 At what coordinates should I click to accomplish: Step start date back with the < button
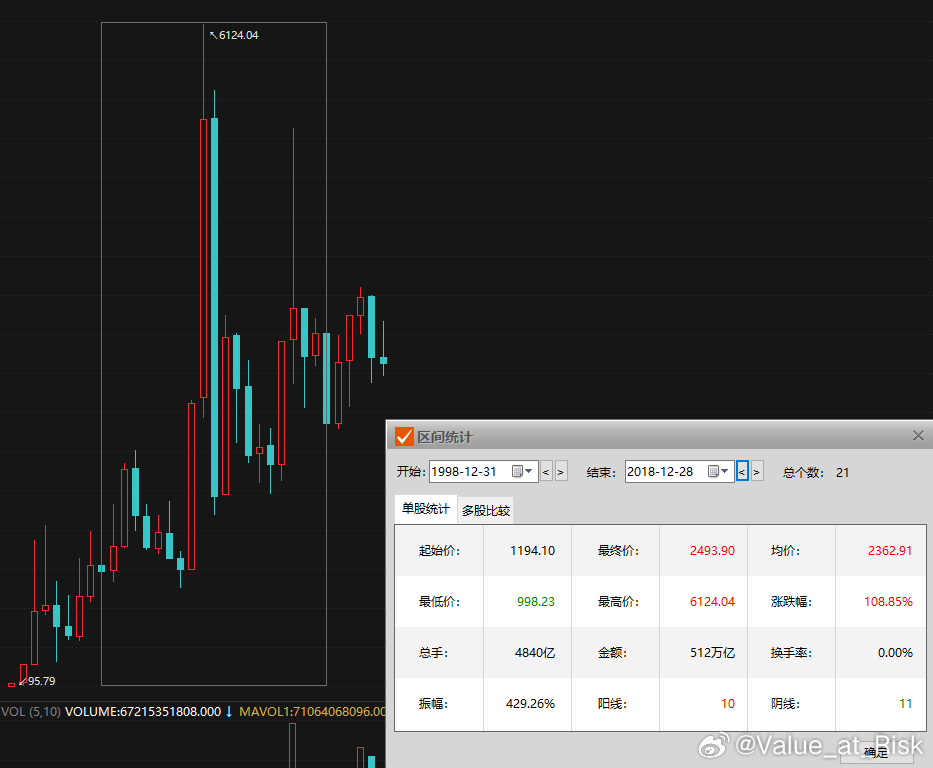(546, 472)
